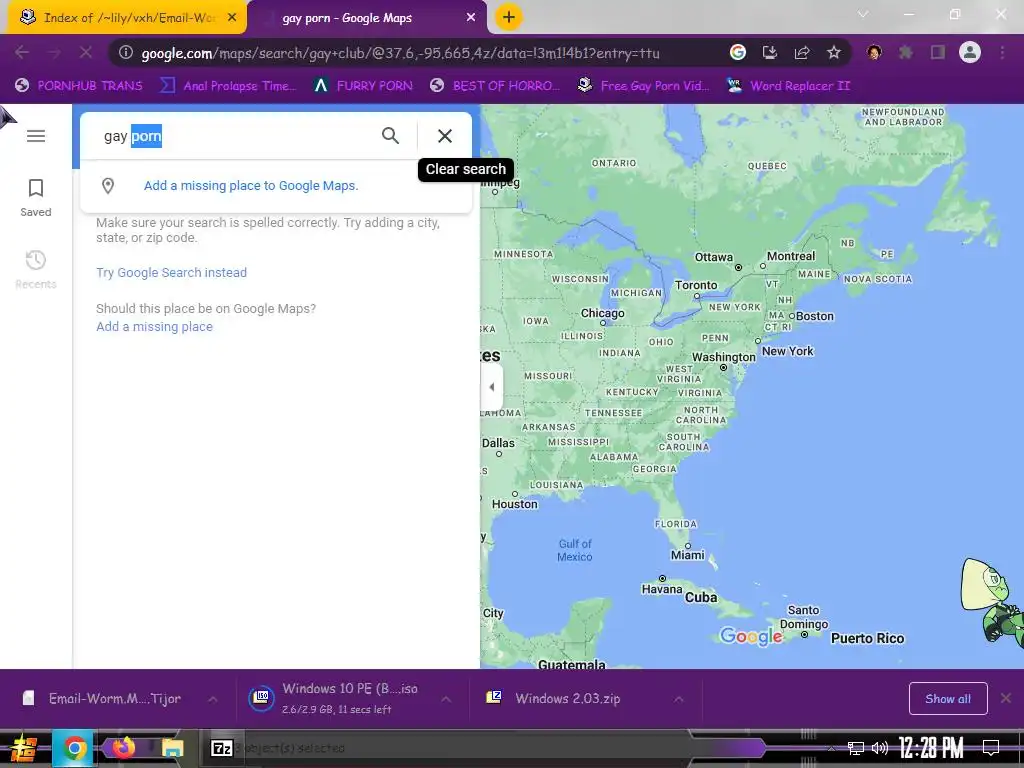This screenshot has width=1024, height=768.
Task: Click the Add a missing place link
Action: tap(154, 327)
